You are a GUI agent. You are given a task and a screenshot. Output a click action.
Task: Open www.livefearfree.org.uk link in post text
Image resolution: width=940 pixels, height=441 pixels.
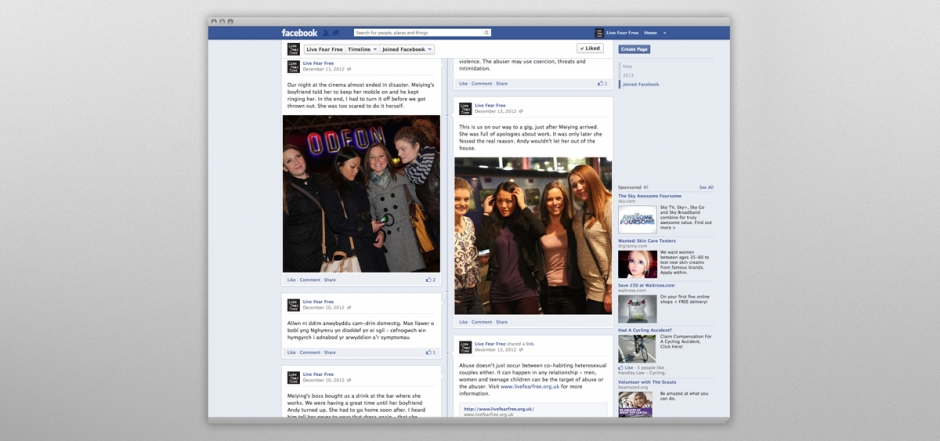[530, 386]
